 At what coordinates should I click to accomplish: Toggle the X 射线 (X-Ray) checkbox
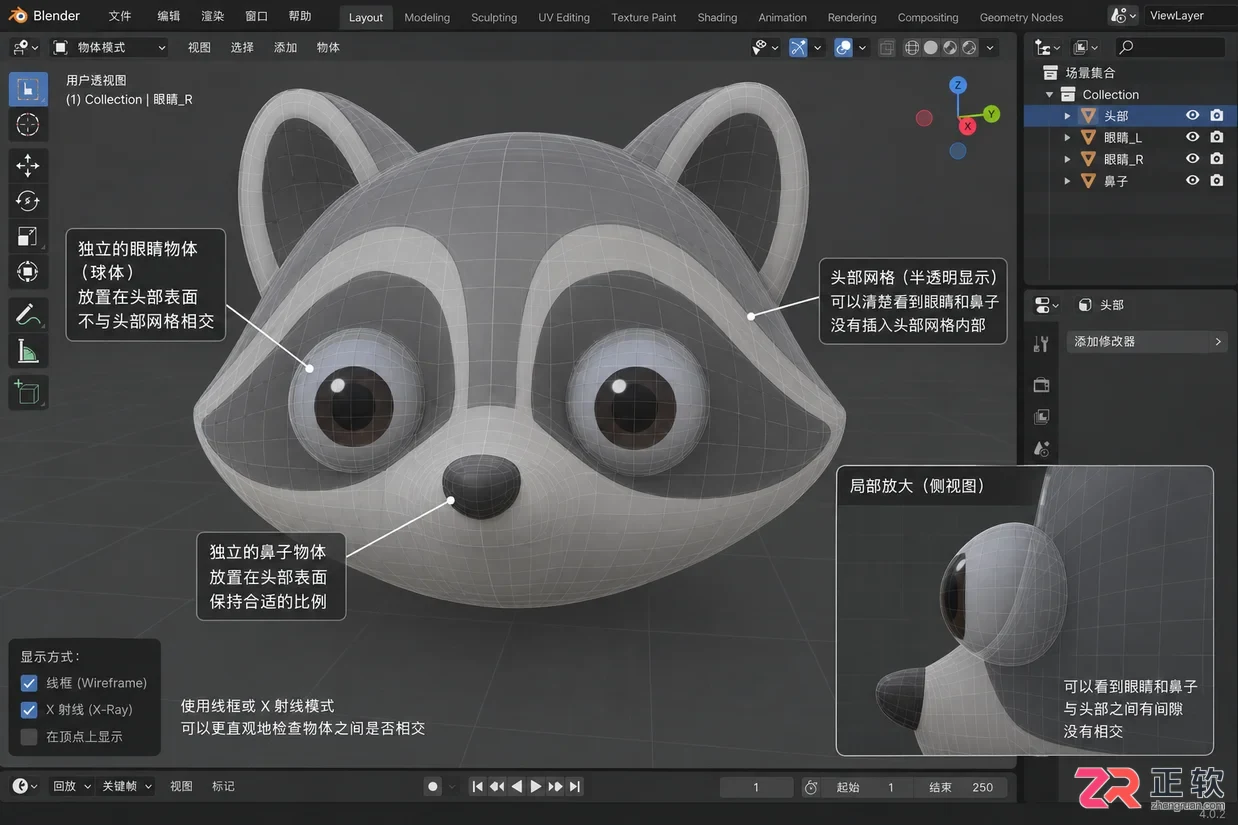(x=29, y=710)
